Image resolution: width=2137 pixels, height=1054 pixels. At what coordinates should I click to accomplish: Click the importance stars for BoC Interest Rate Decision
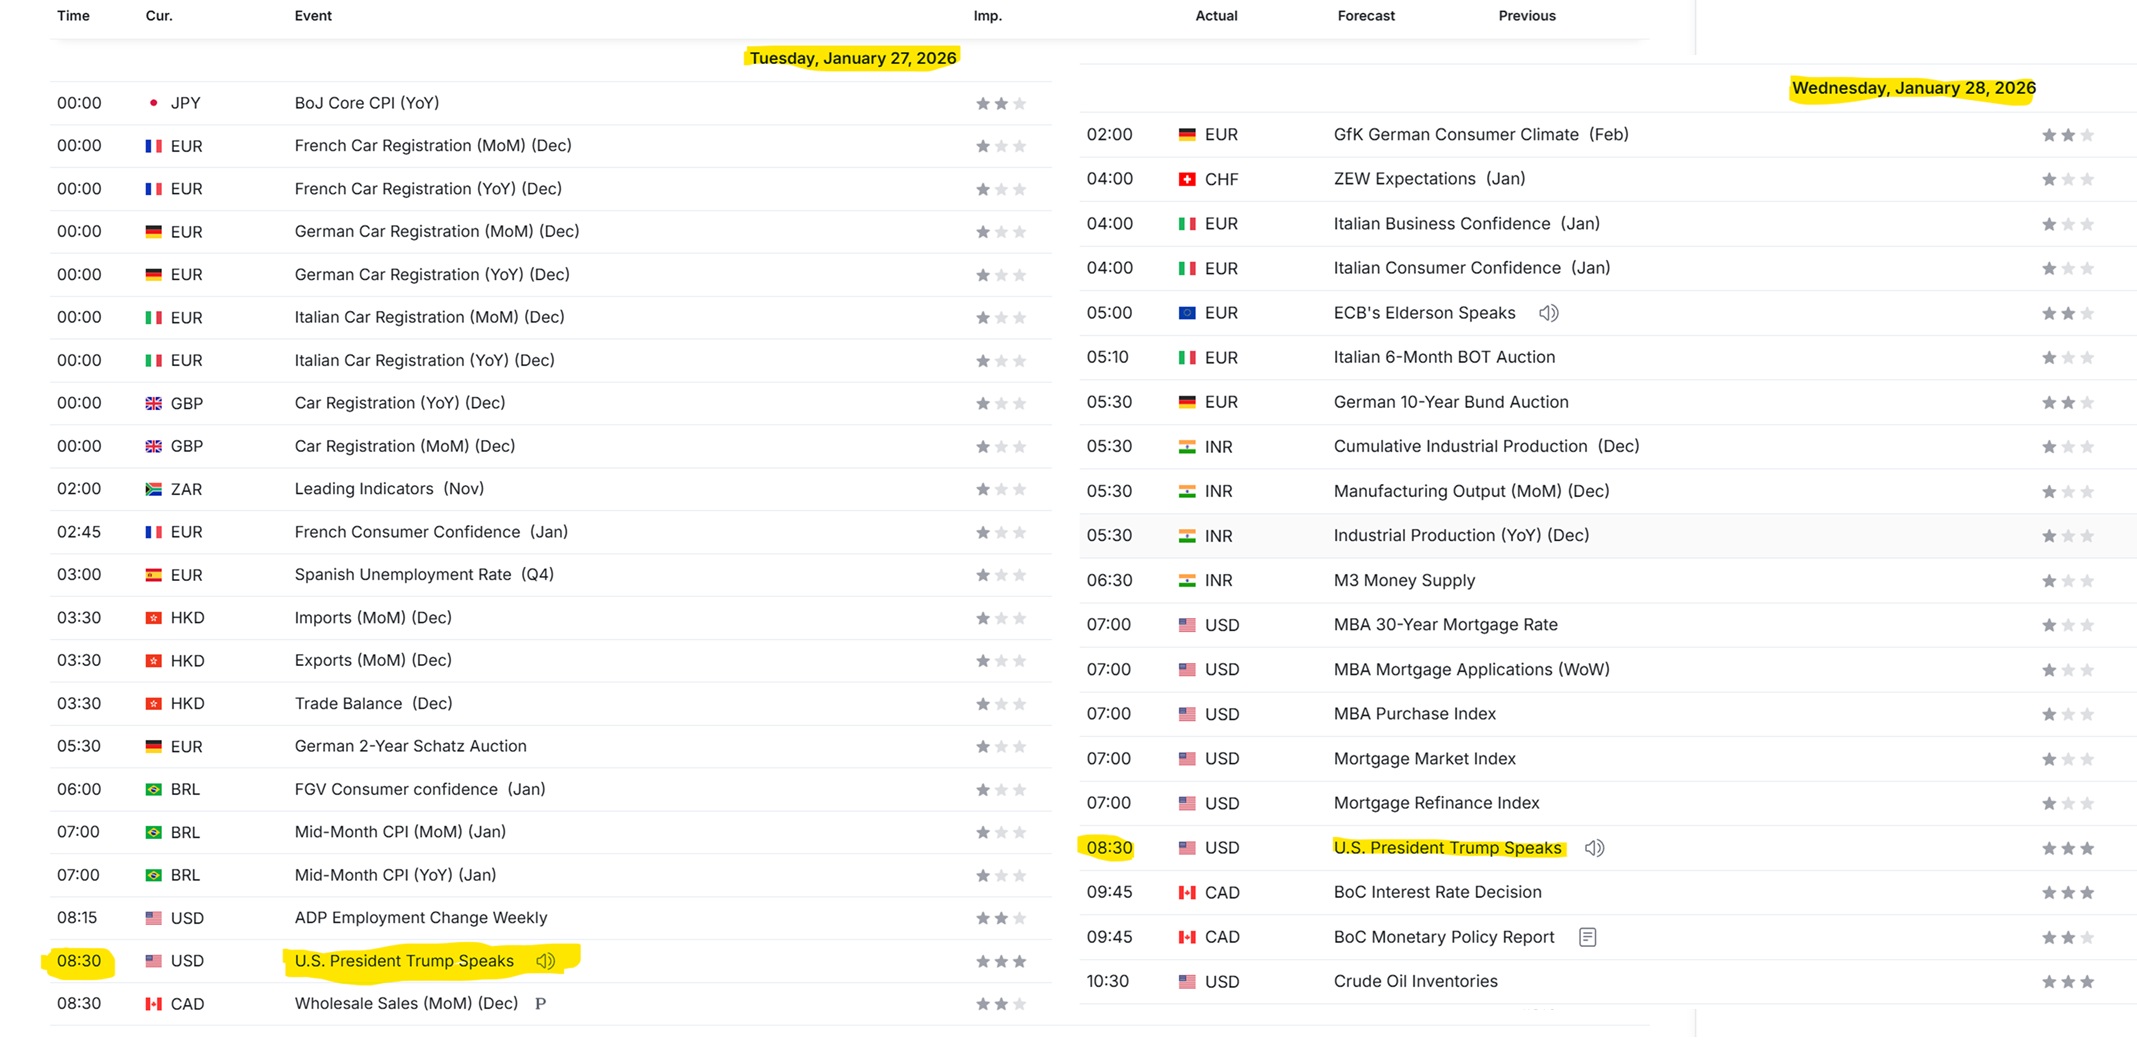click(x=2068, y=893)
